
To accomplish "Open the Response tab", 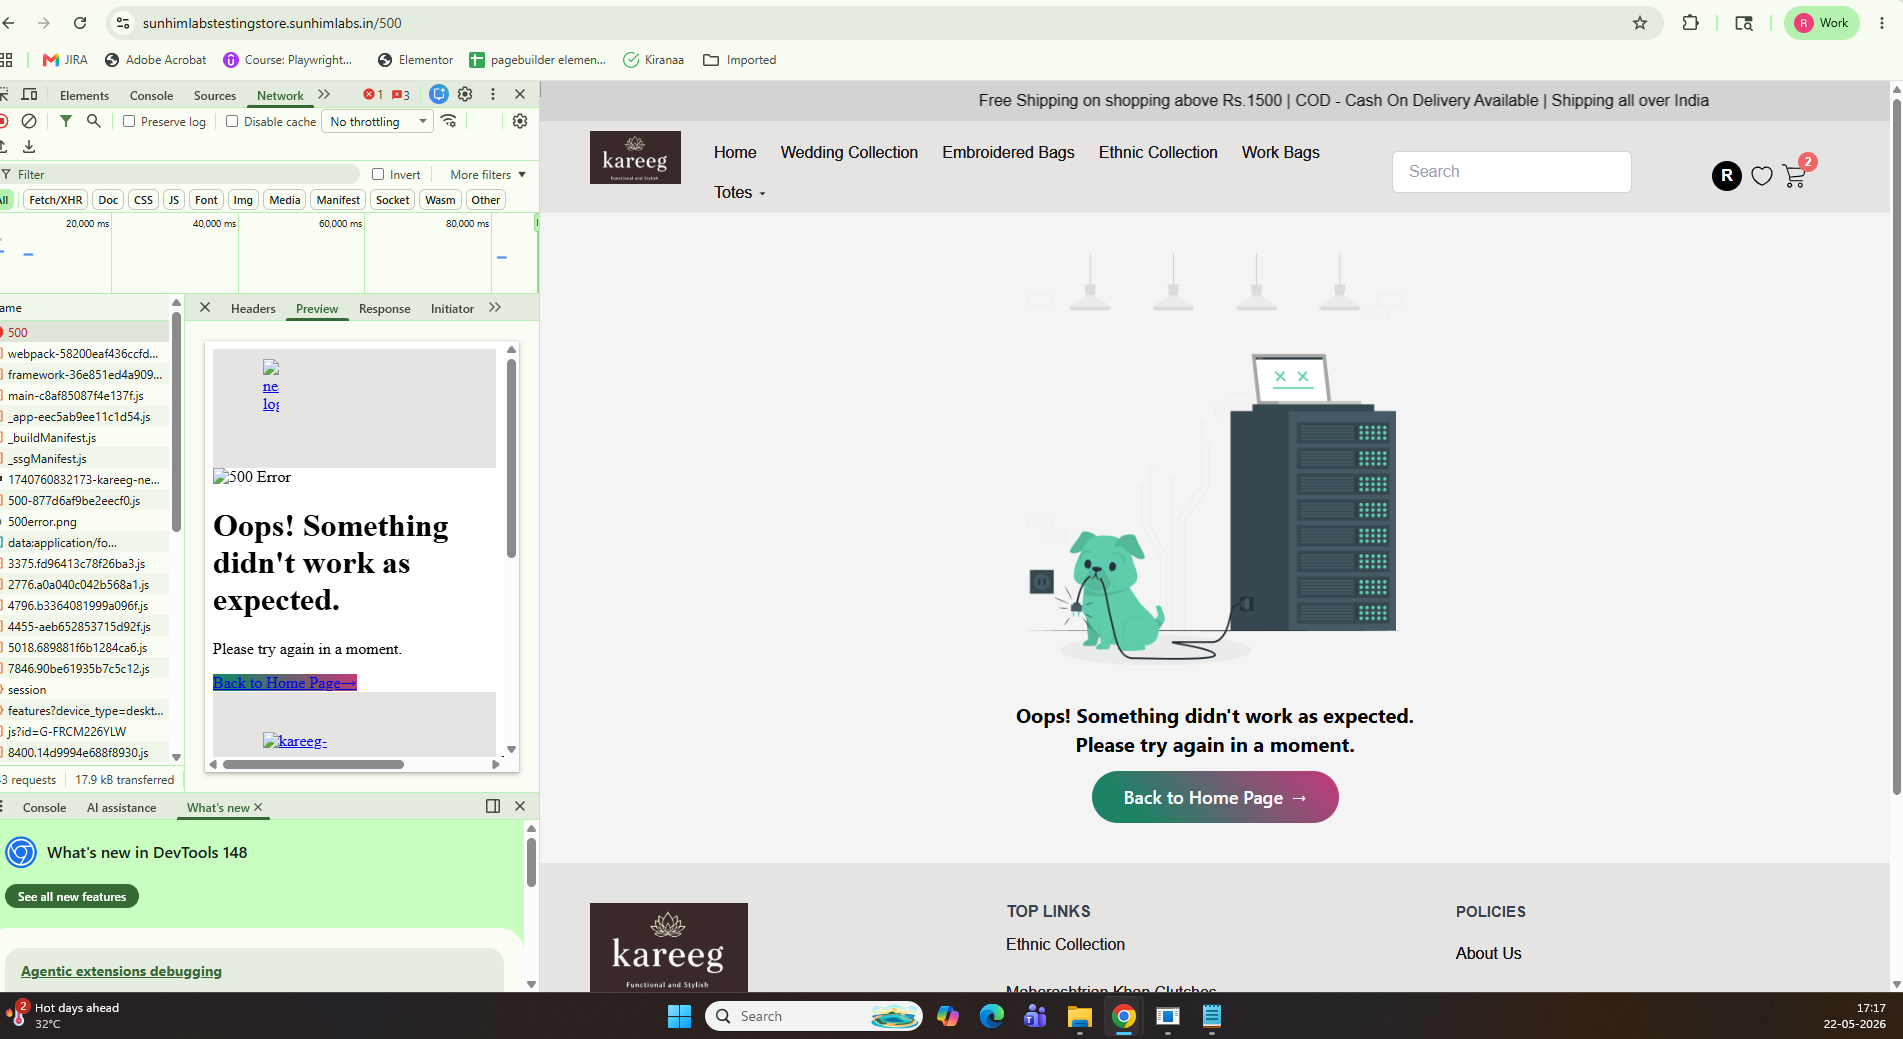I will [x=385, y=309].
